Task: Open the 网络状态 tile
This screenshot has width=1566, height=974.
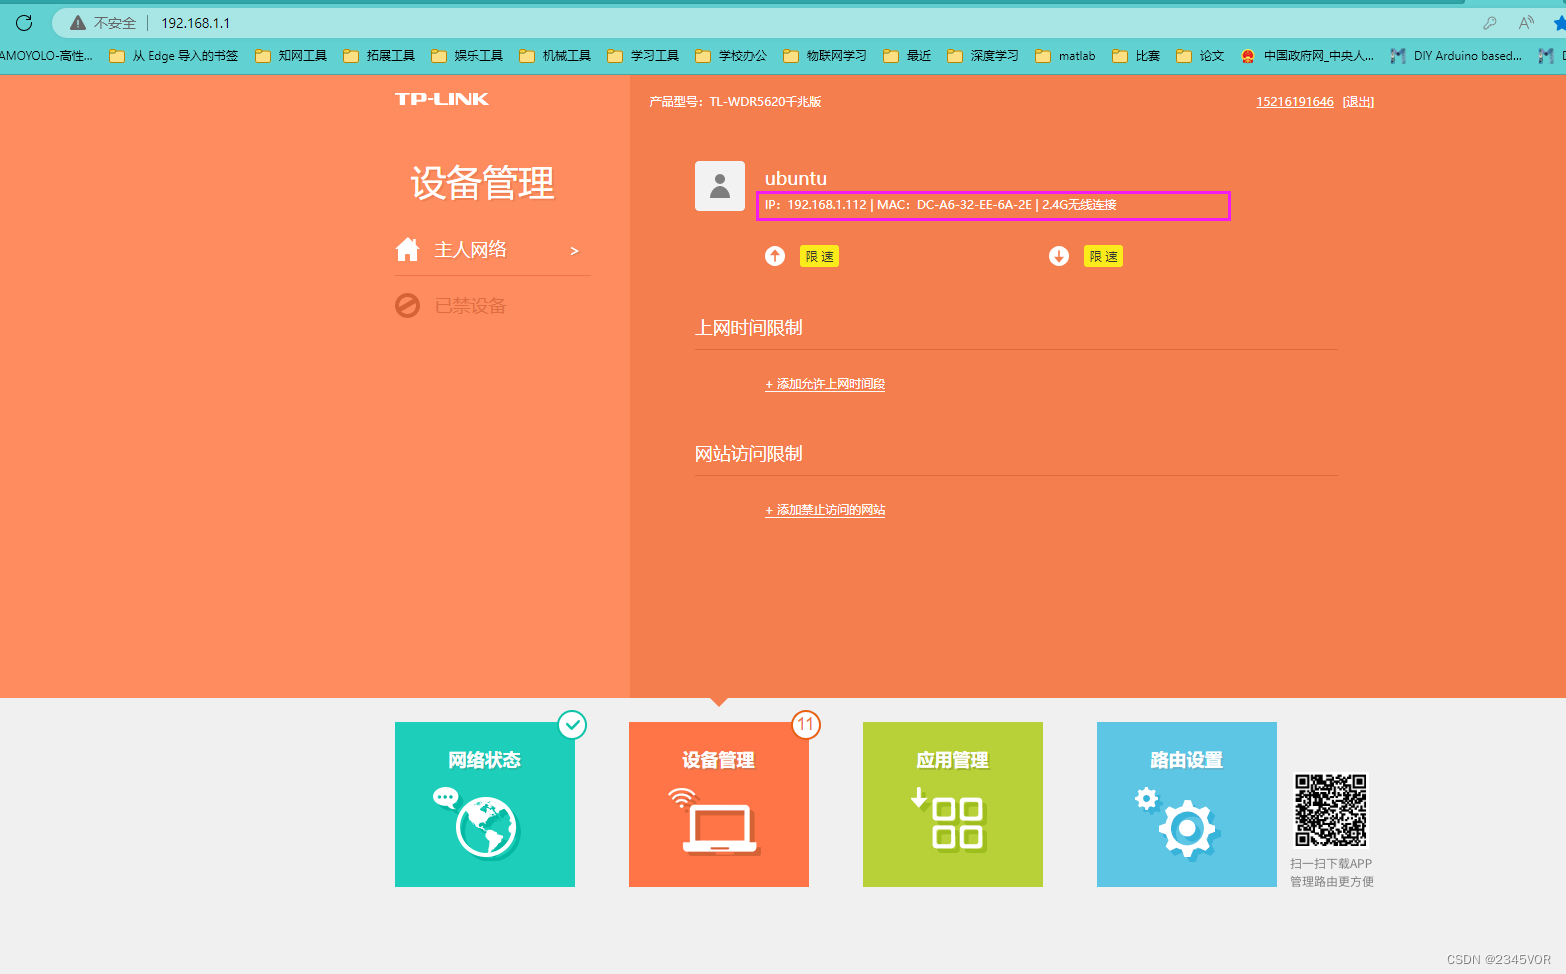Action: [485, 804]
